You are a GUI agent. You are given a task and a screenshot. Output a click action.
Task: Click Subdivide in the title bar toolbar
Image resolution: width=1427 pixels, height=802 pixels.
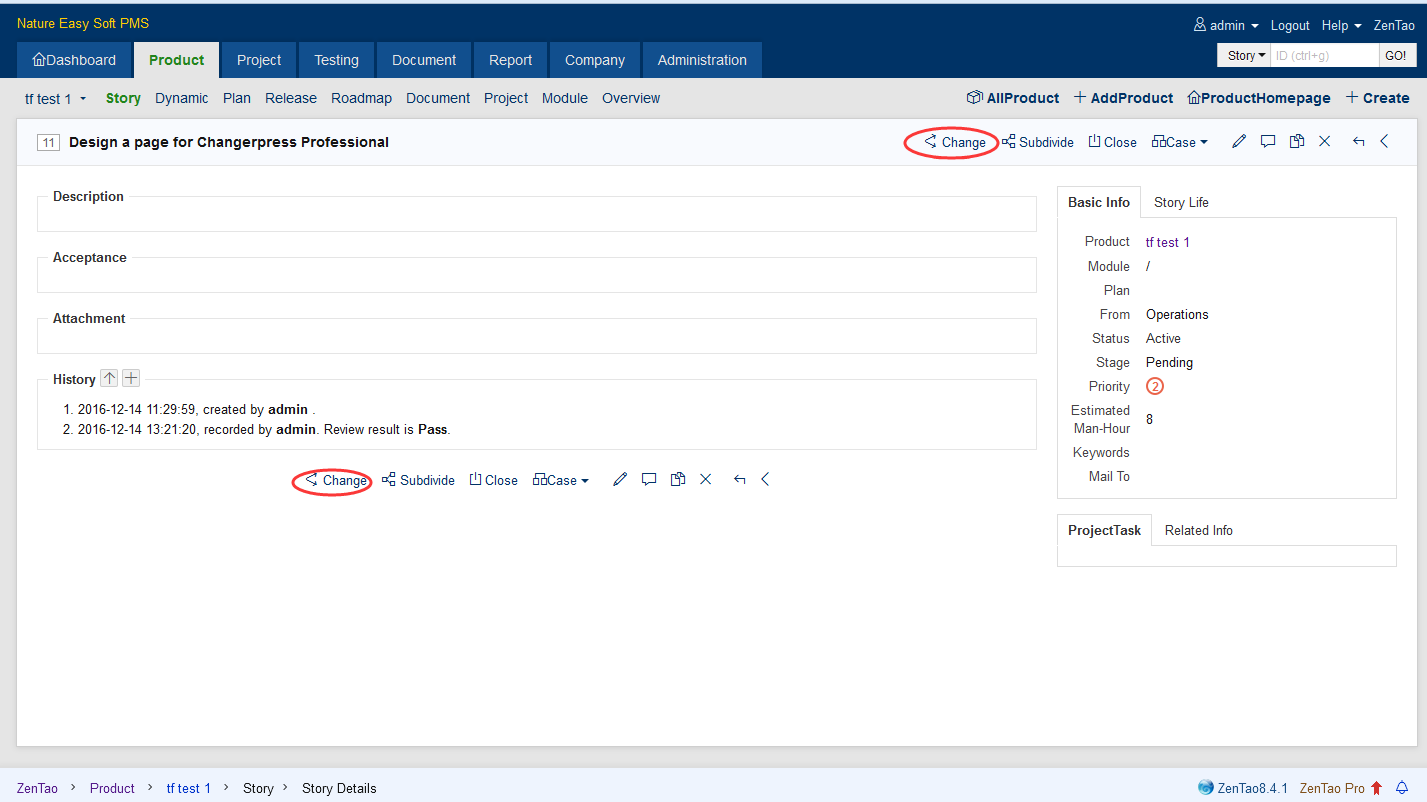coord(1037,142)
